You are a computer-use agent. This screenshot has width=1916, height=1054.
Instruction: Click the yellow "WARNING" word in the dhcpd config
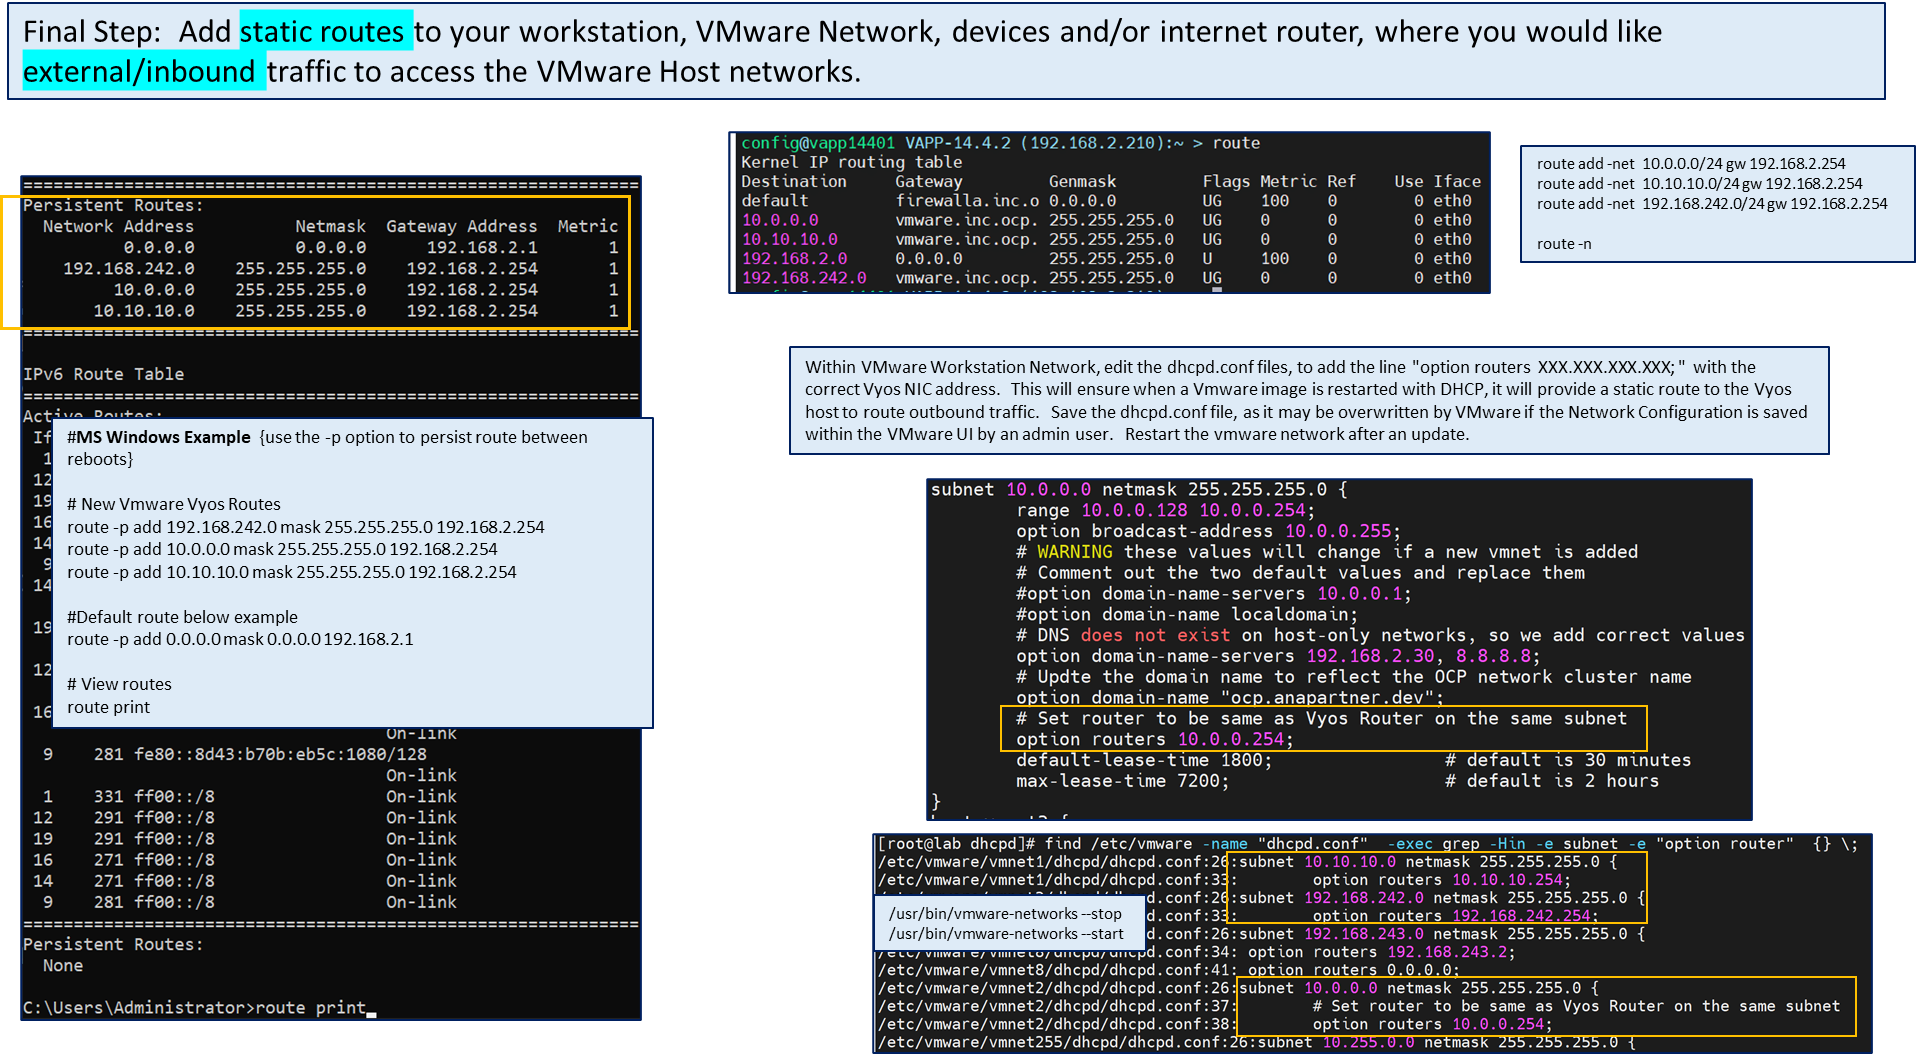[x=1074, y=552]
